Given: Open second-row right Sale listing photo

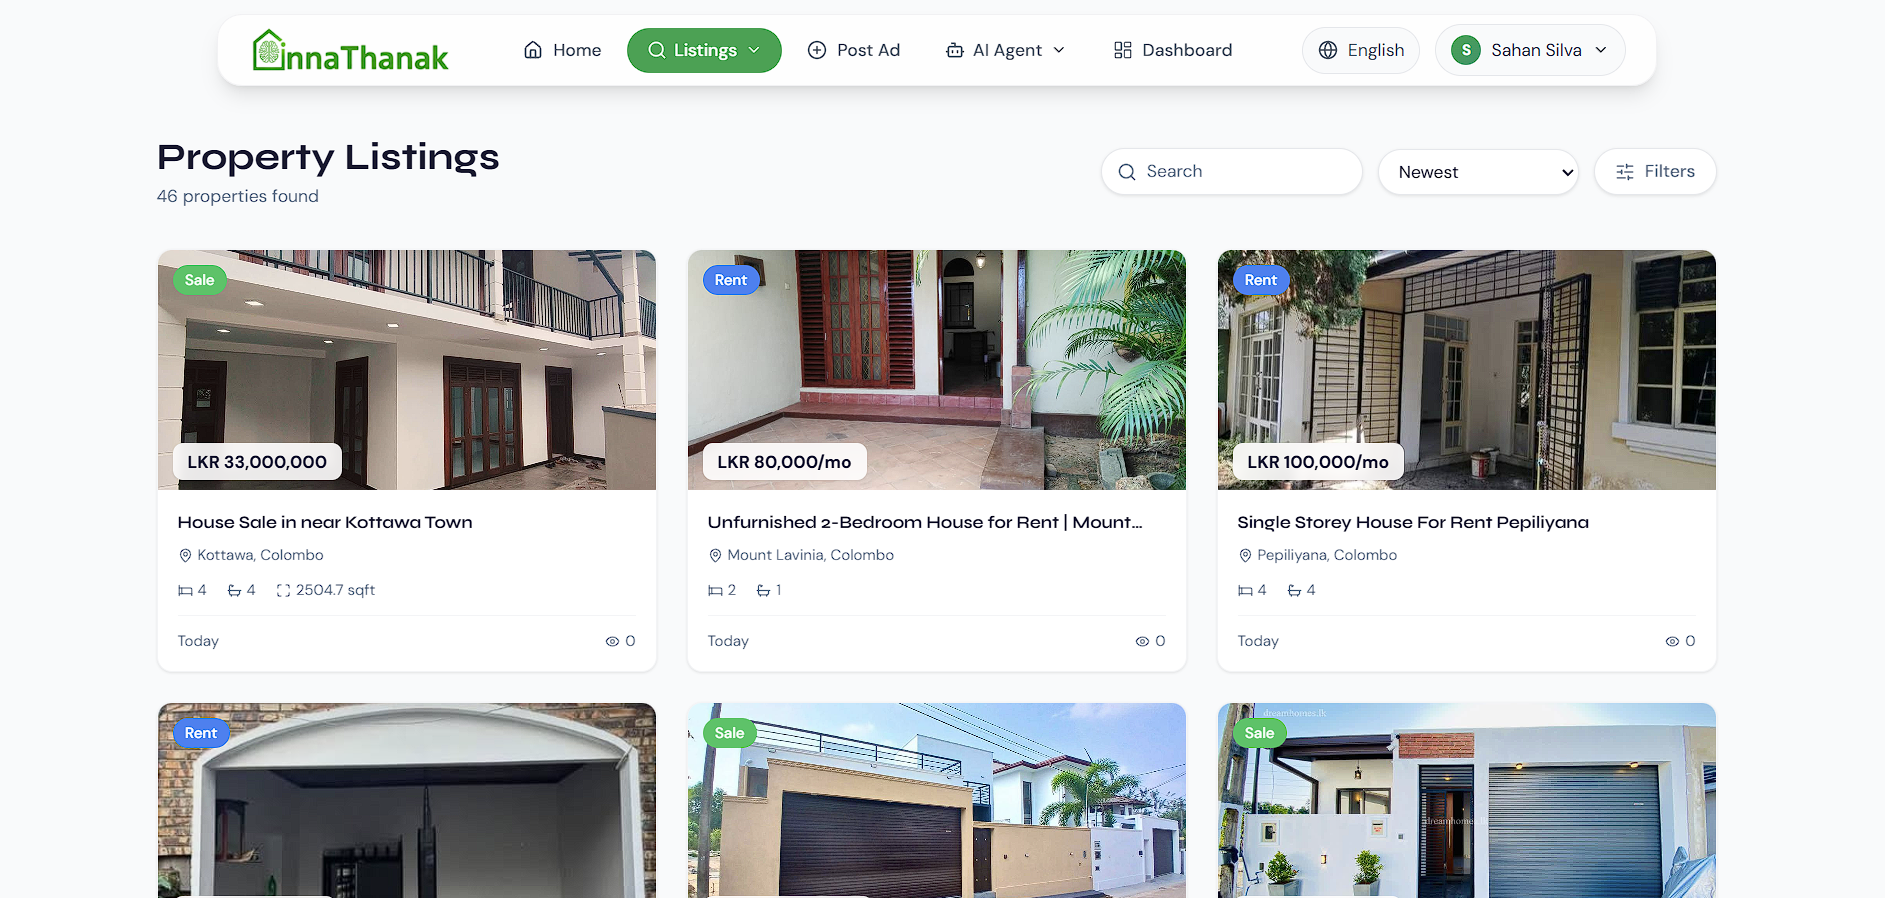Looking at the screenshot, I should [1467, 800].
